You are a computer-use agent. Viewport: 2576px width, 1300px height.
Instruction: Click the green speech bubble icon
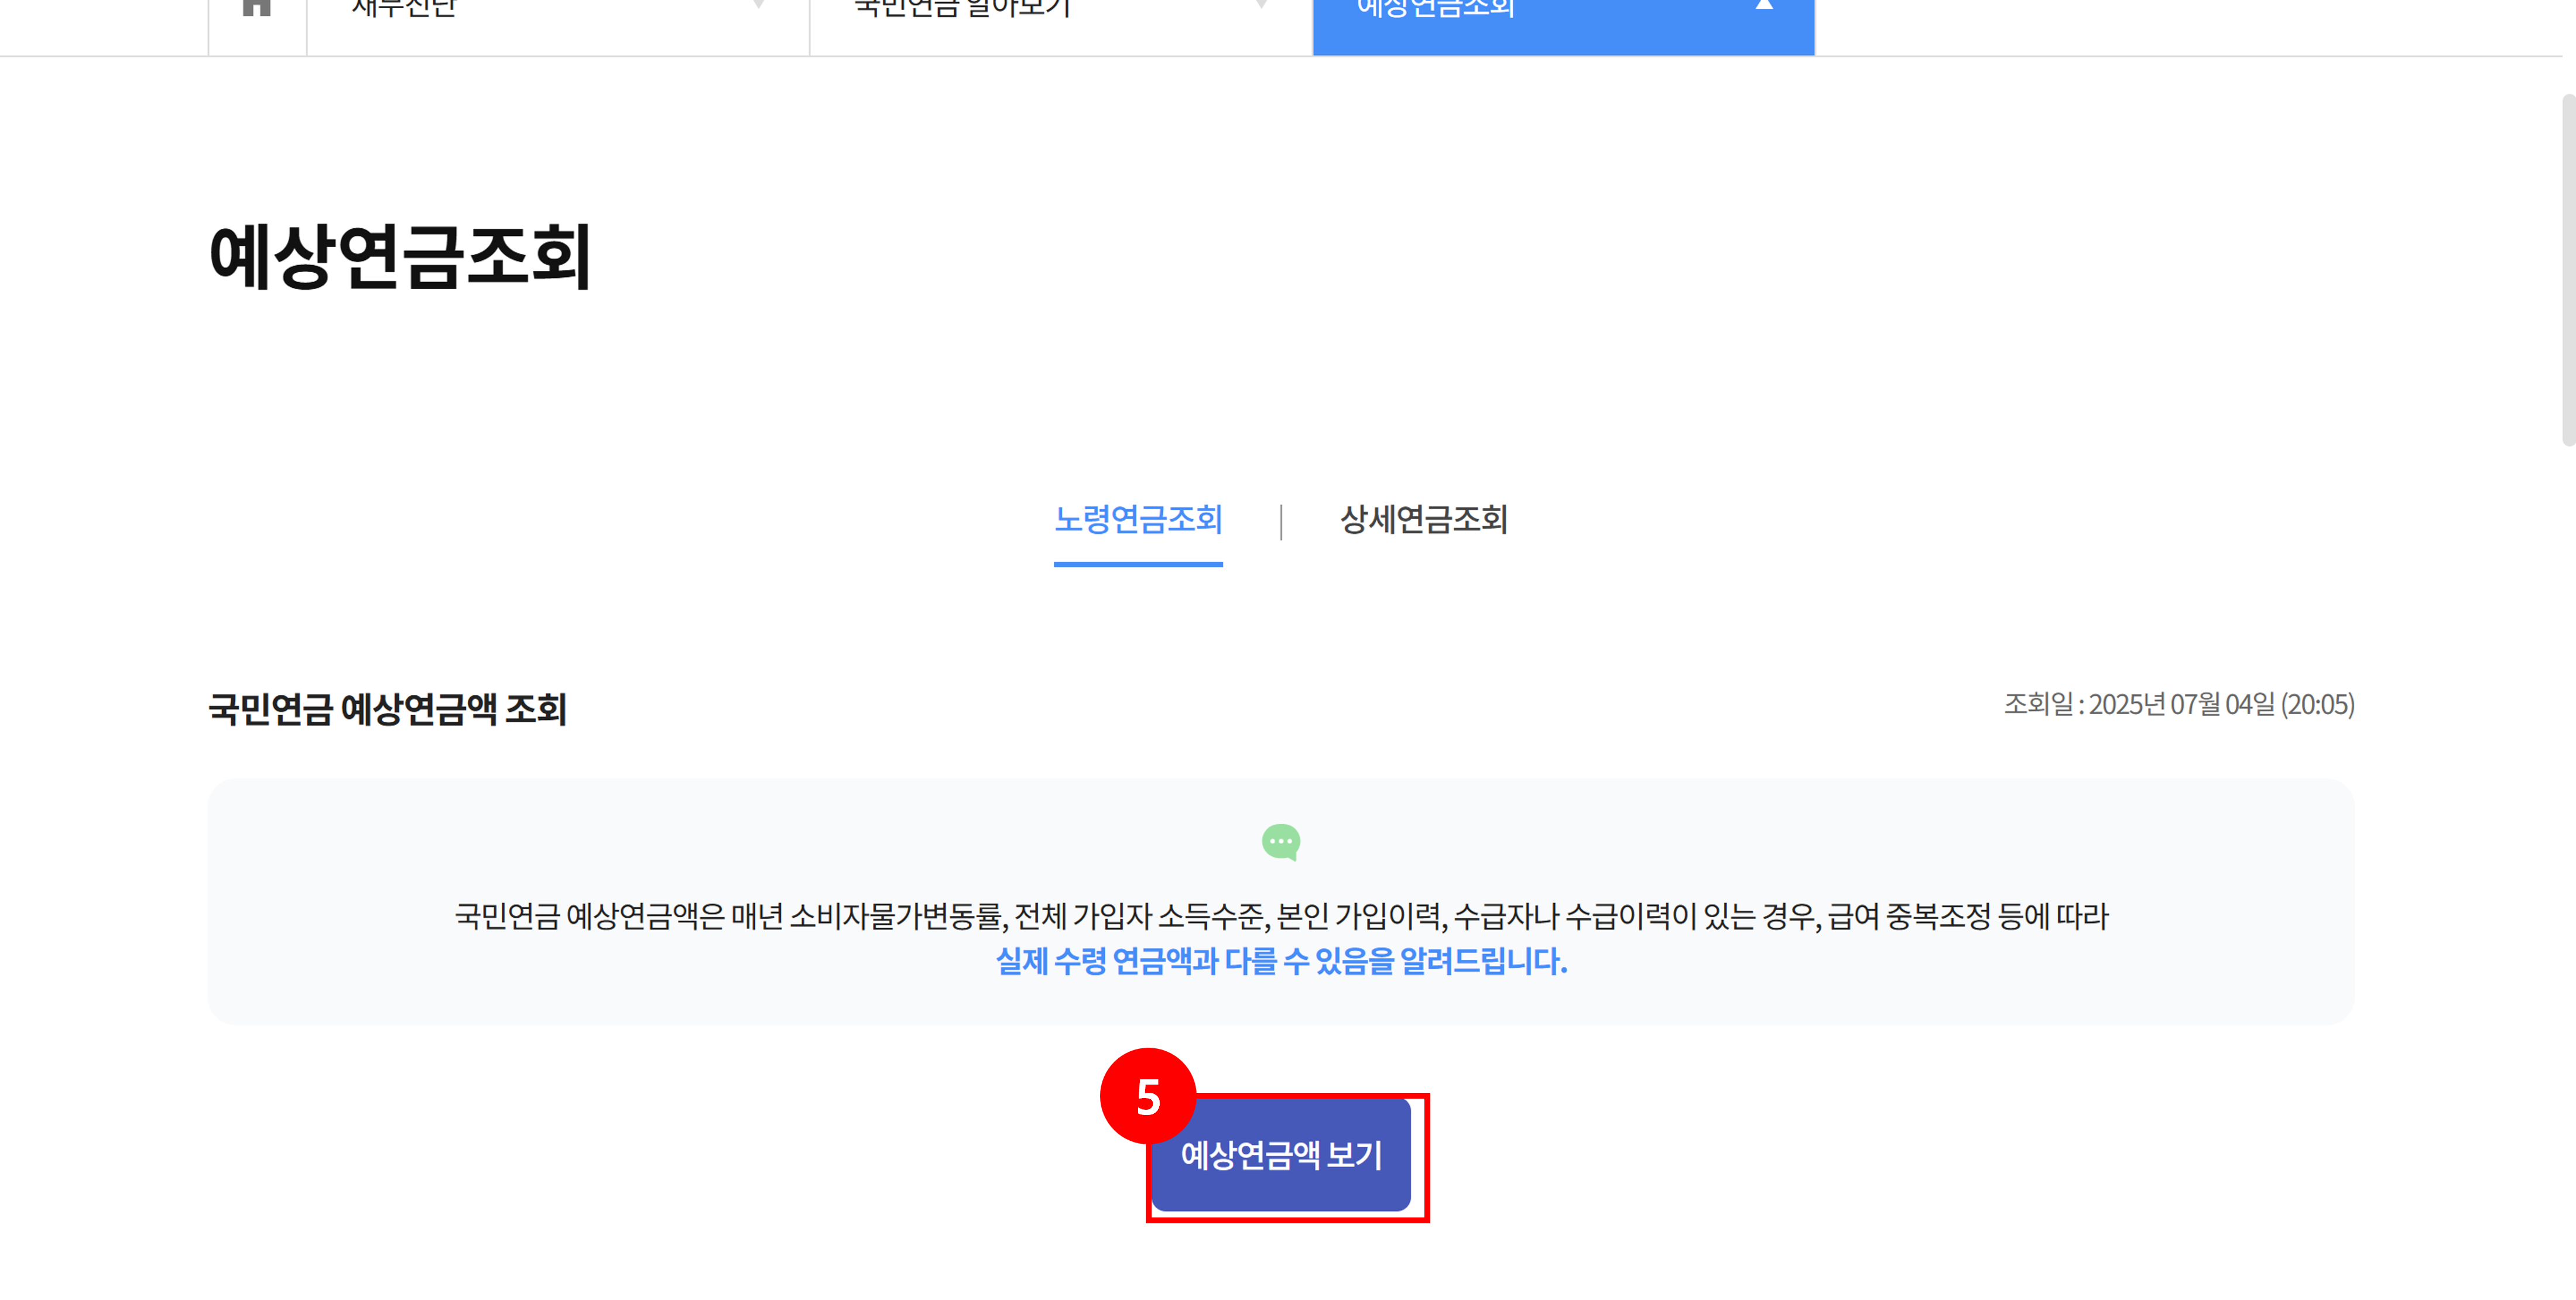(1281, 842)
